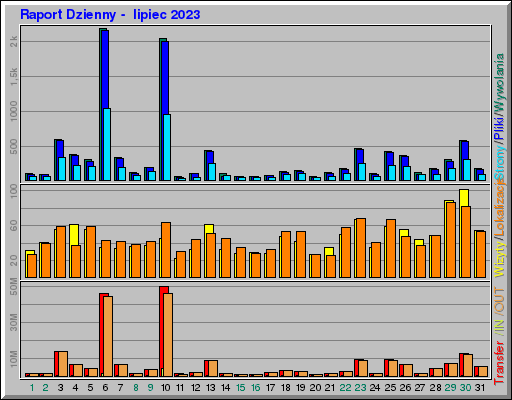Select green day label "29" on the date axis
Image resolution: width=512 pixels, height=400 pixels.
tap(450, 388)
